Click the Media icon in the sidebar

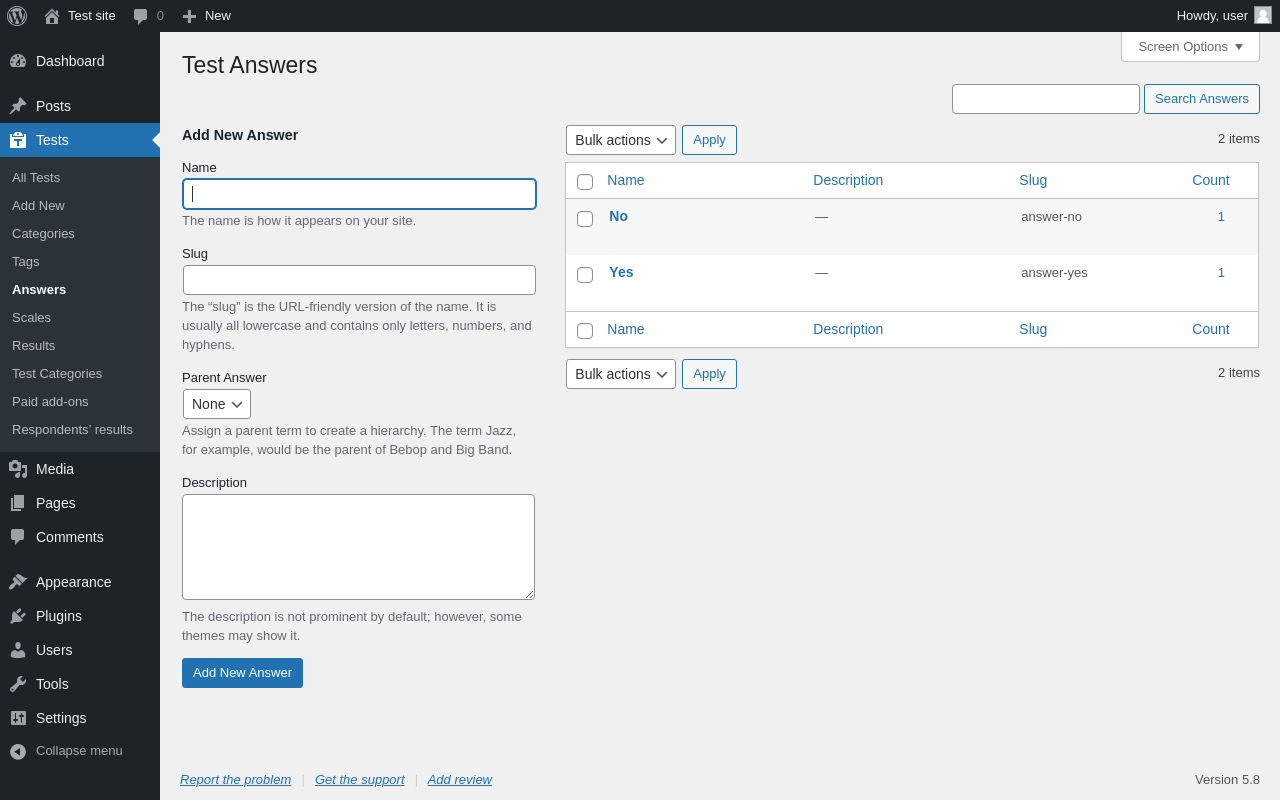click(x=18, y=469)
